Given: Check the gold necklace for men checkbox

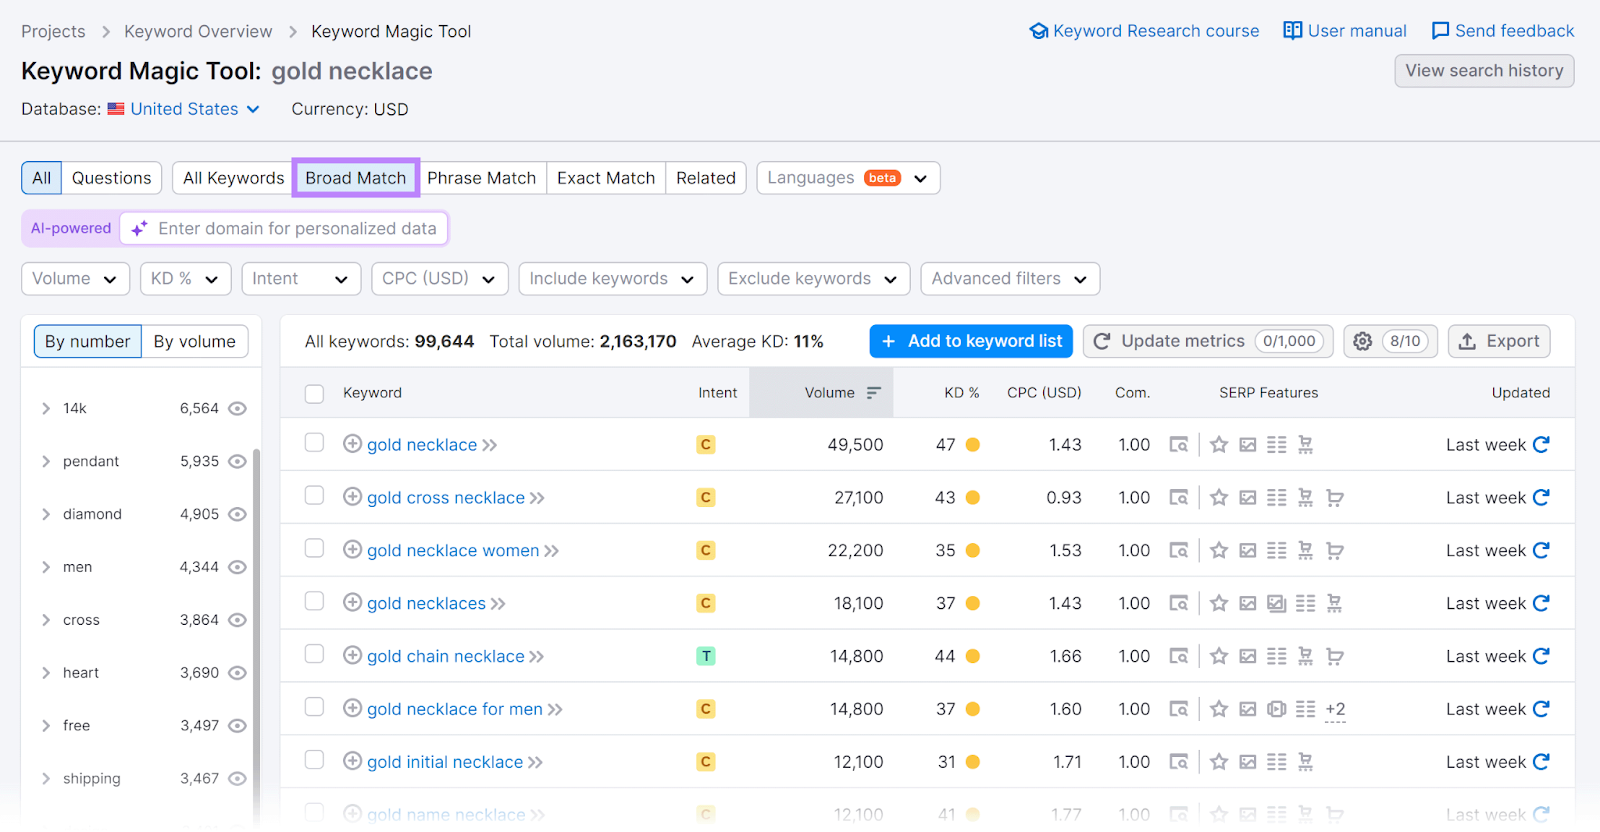Looking at the screenshot, I should coord(314,708).
